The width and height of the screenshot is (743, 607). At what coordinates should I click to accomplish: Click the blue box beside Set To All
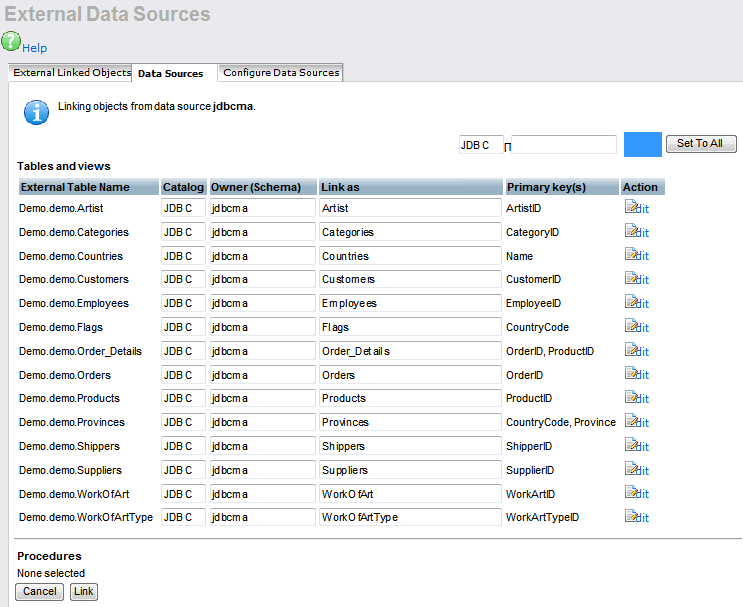coord(642,144)
